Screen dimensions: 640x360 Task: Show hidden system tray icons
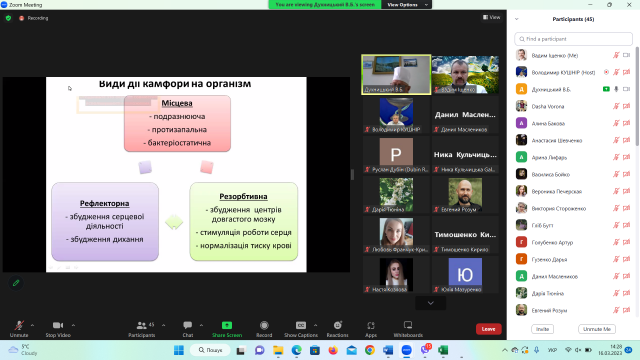[504, 350]
